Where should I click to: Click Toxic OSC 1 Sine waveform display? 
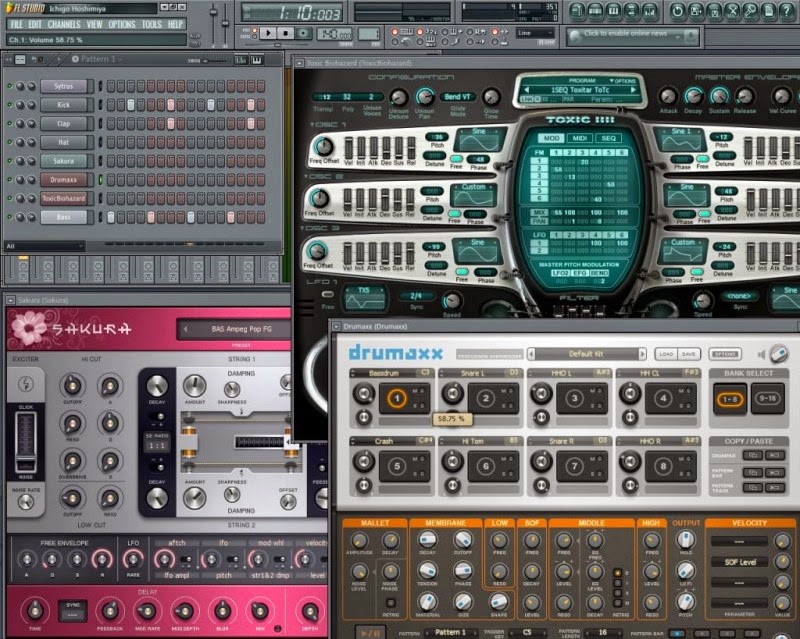(479, 140)
